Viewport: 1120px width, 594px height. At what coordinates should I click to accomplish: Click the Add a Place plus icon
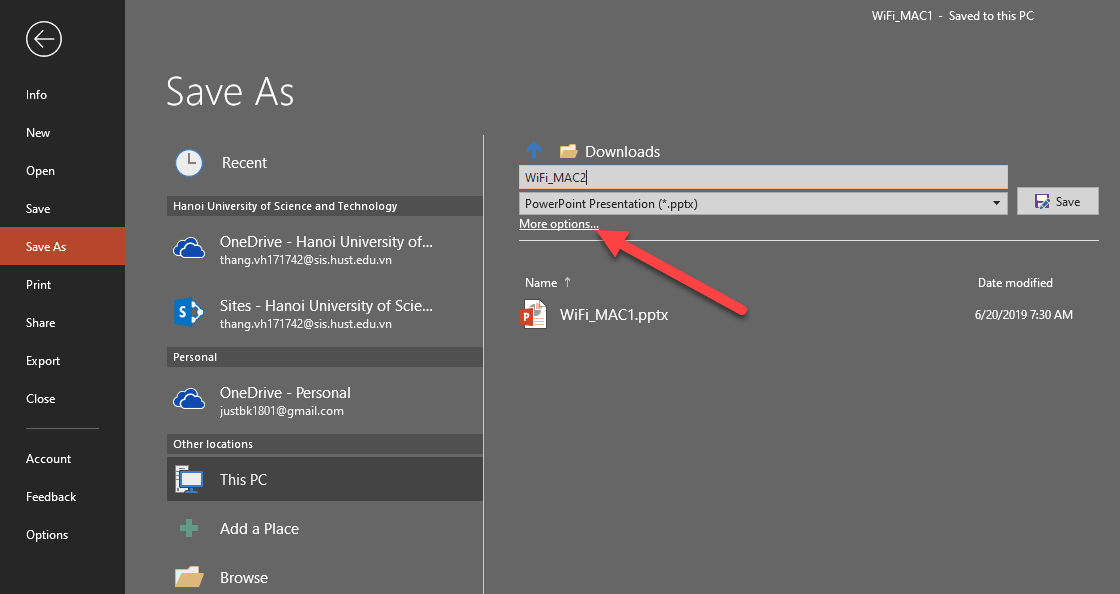pyautogui.click(x=189, y=528)
